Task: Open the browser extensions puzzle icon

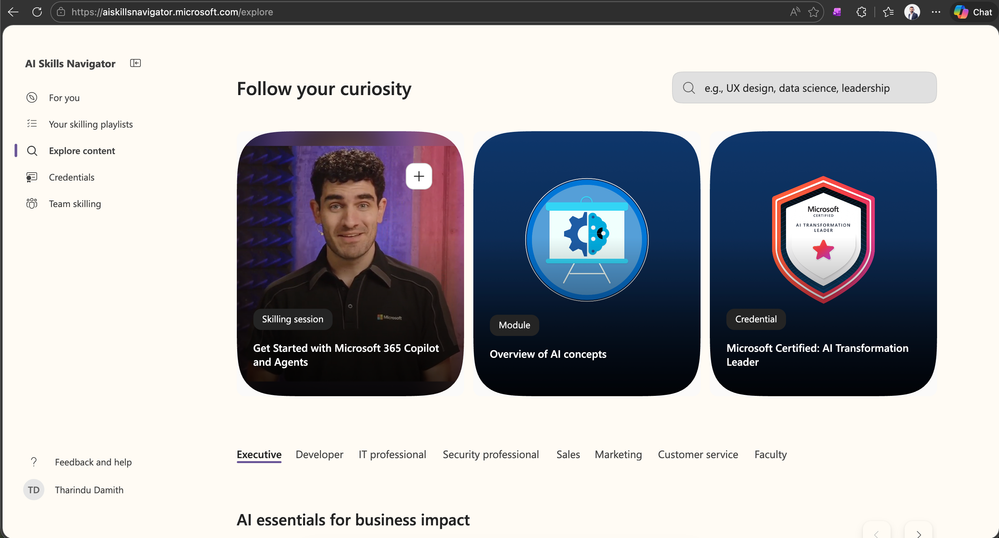Action: [861, 12]
